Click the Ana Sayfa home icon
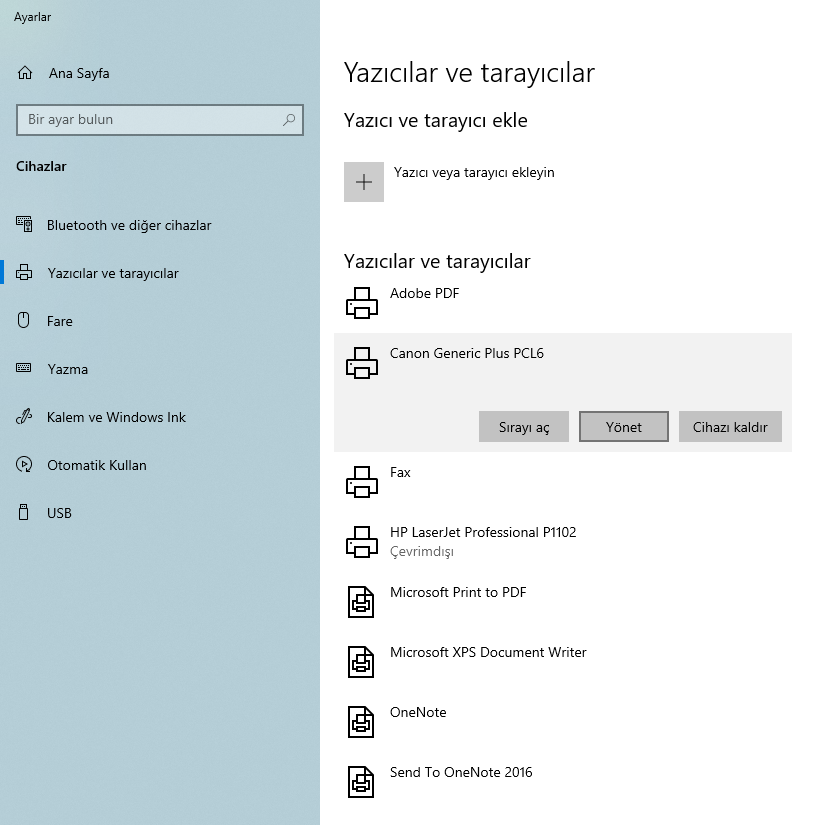 click(x=25, y=73)
